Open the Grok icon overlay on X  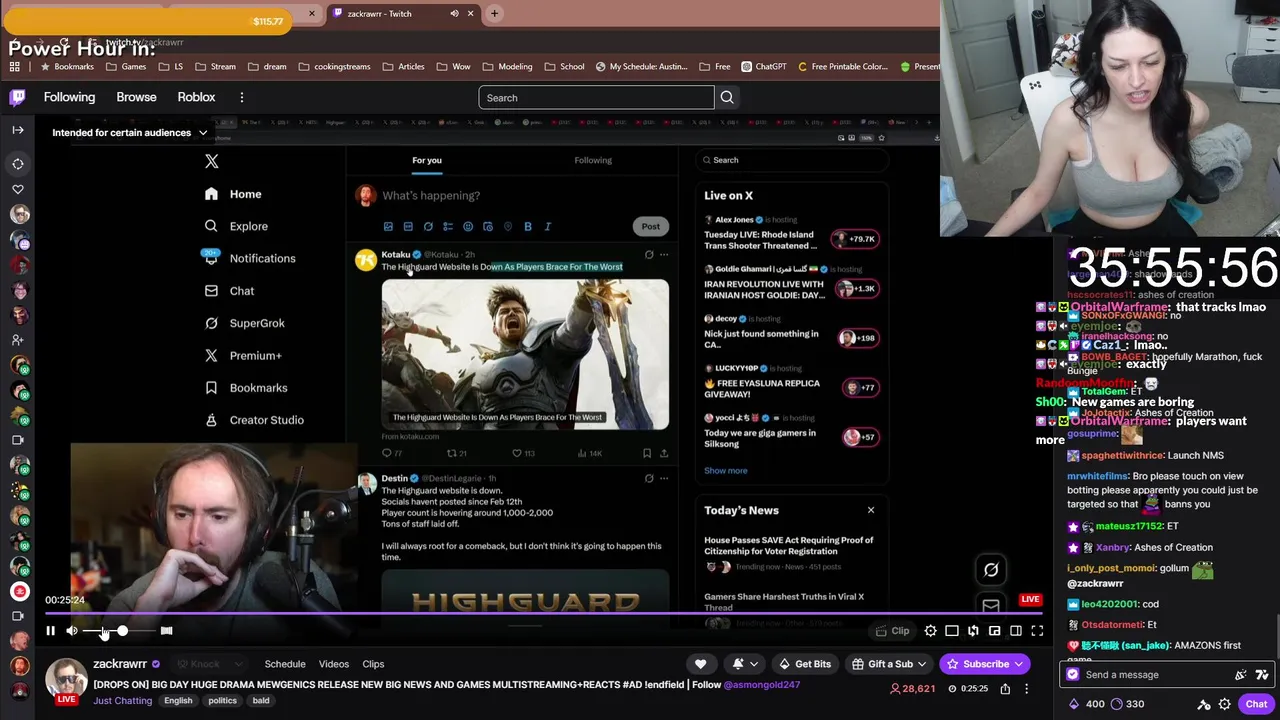(991, 570)
